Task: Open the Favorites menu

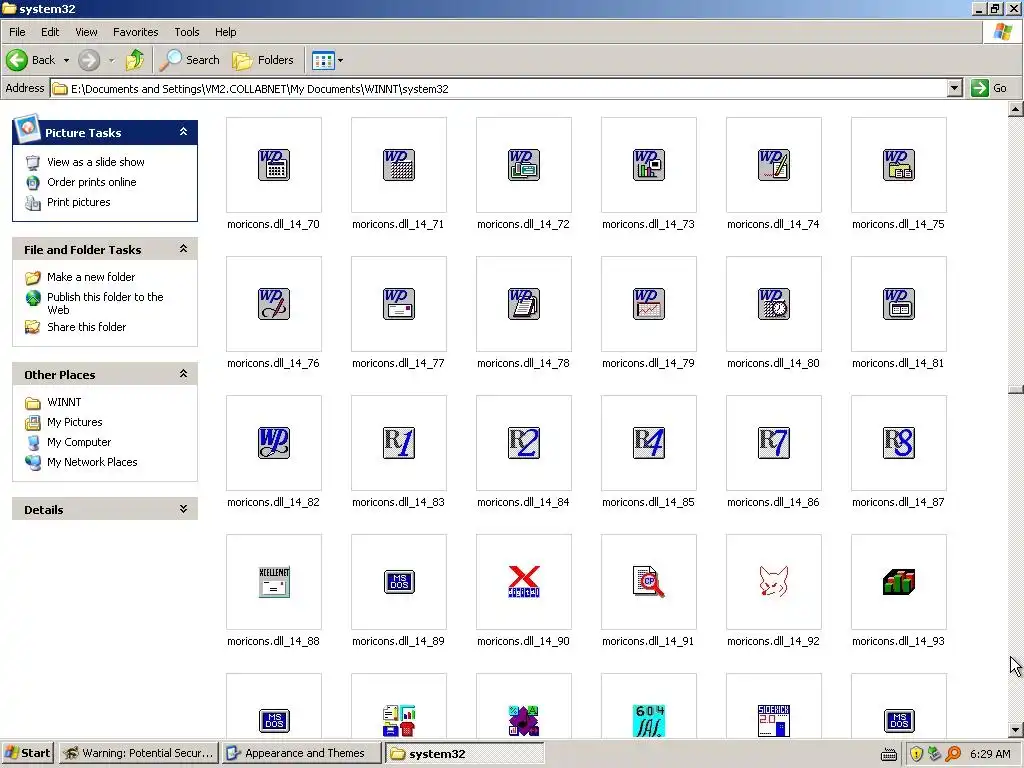Action: point(135,32)
